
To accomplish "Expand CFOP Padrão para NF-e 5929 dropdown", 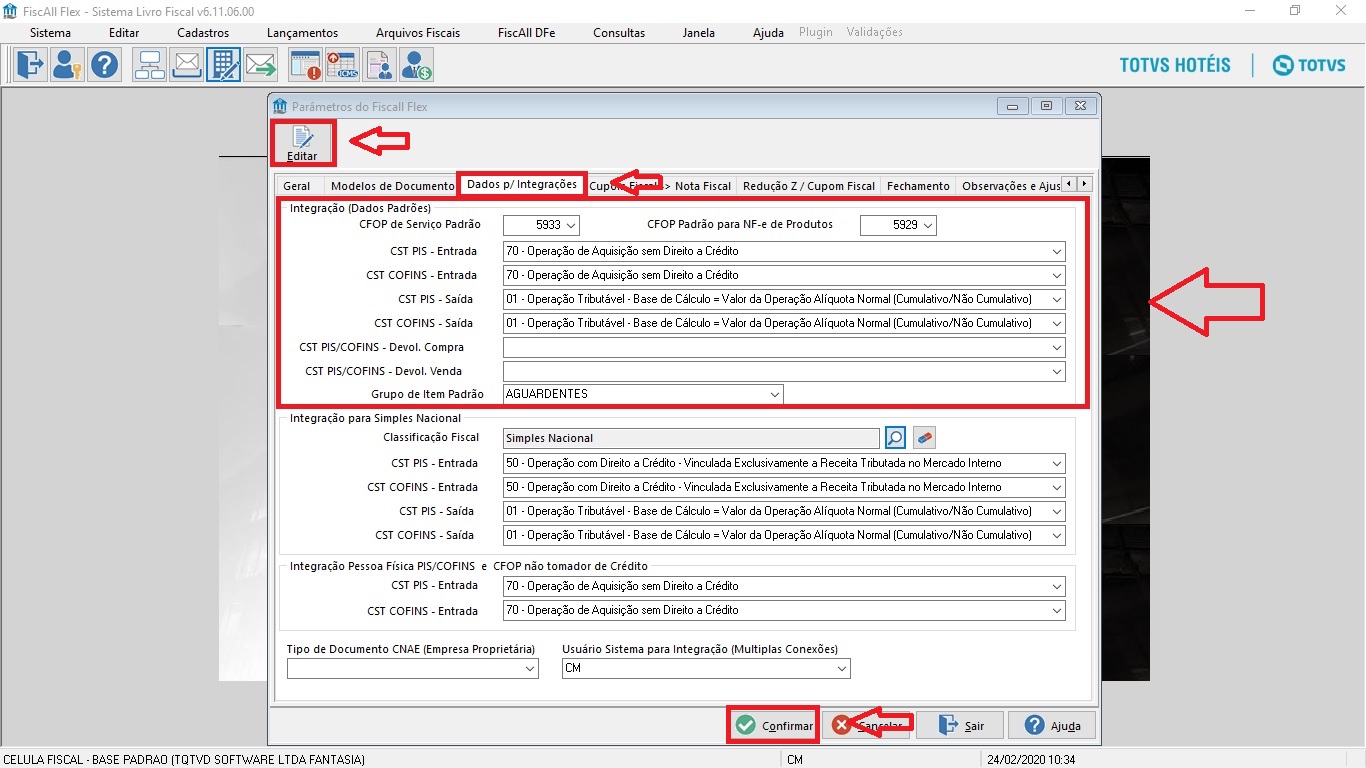I will [x=929, y=226].
